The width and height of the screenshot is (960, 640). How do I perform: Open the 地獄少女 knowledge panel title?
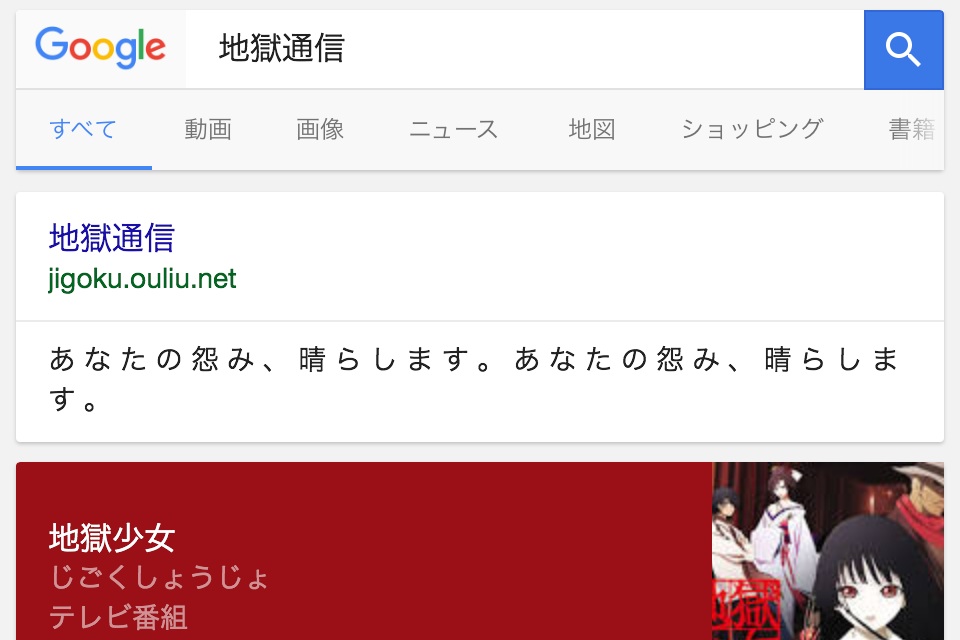click(112, 538)
